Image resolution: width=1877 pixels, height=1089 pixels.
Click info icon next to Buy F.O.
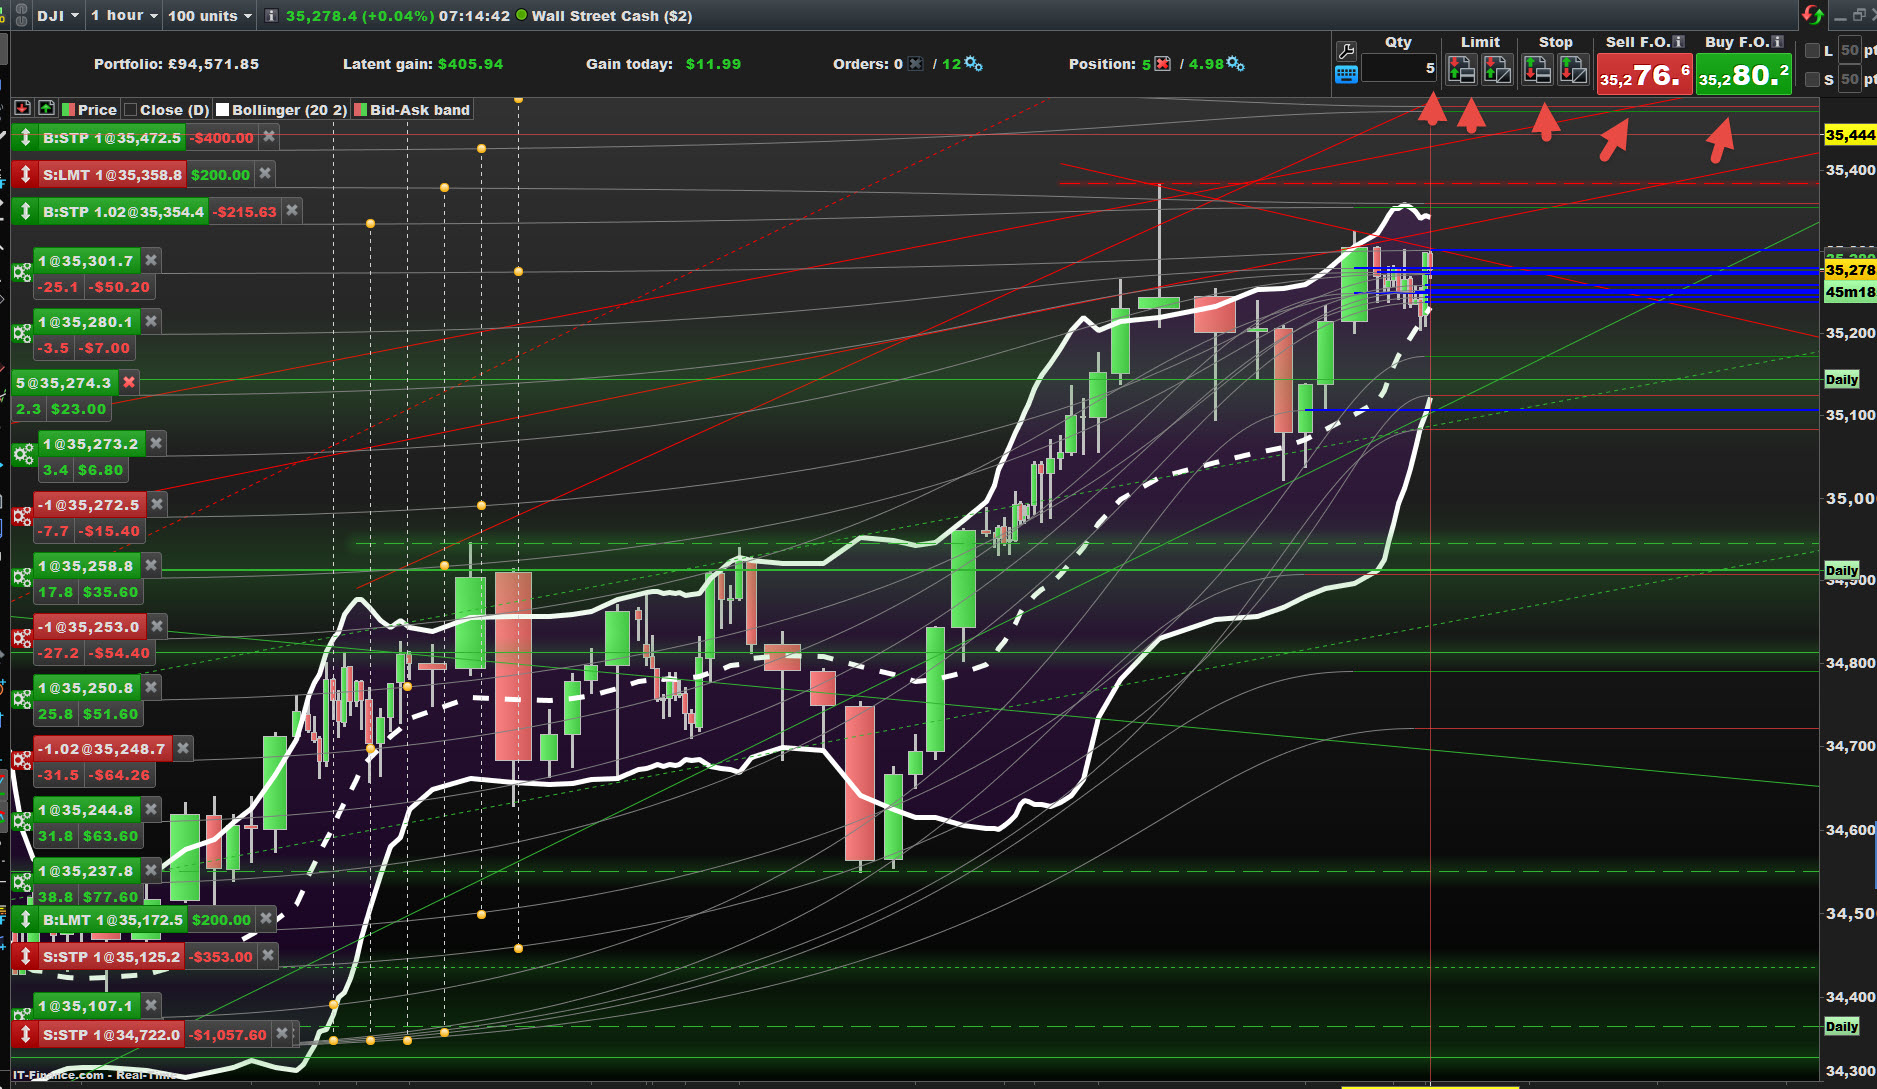pos(1777,42)
